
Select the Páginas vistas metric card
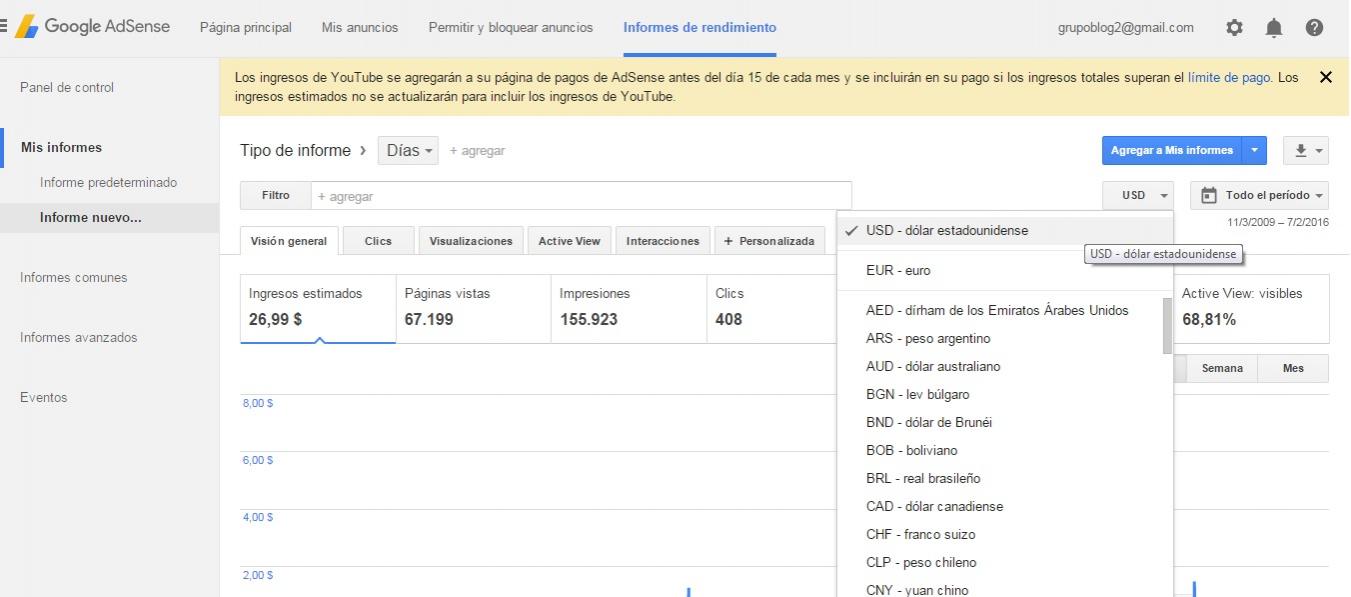click(474, 309)
